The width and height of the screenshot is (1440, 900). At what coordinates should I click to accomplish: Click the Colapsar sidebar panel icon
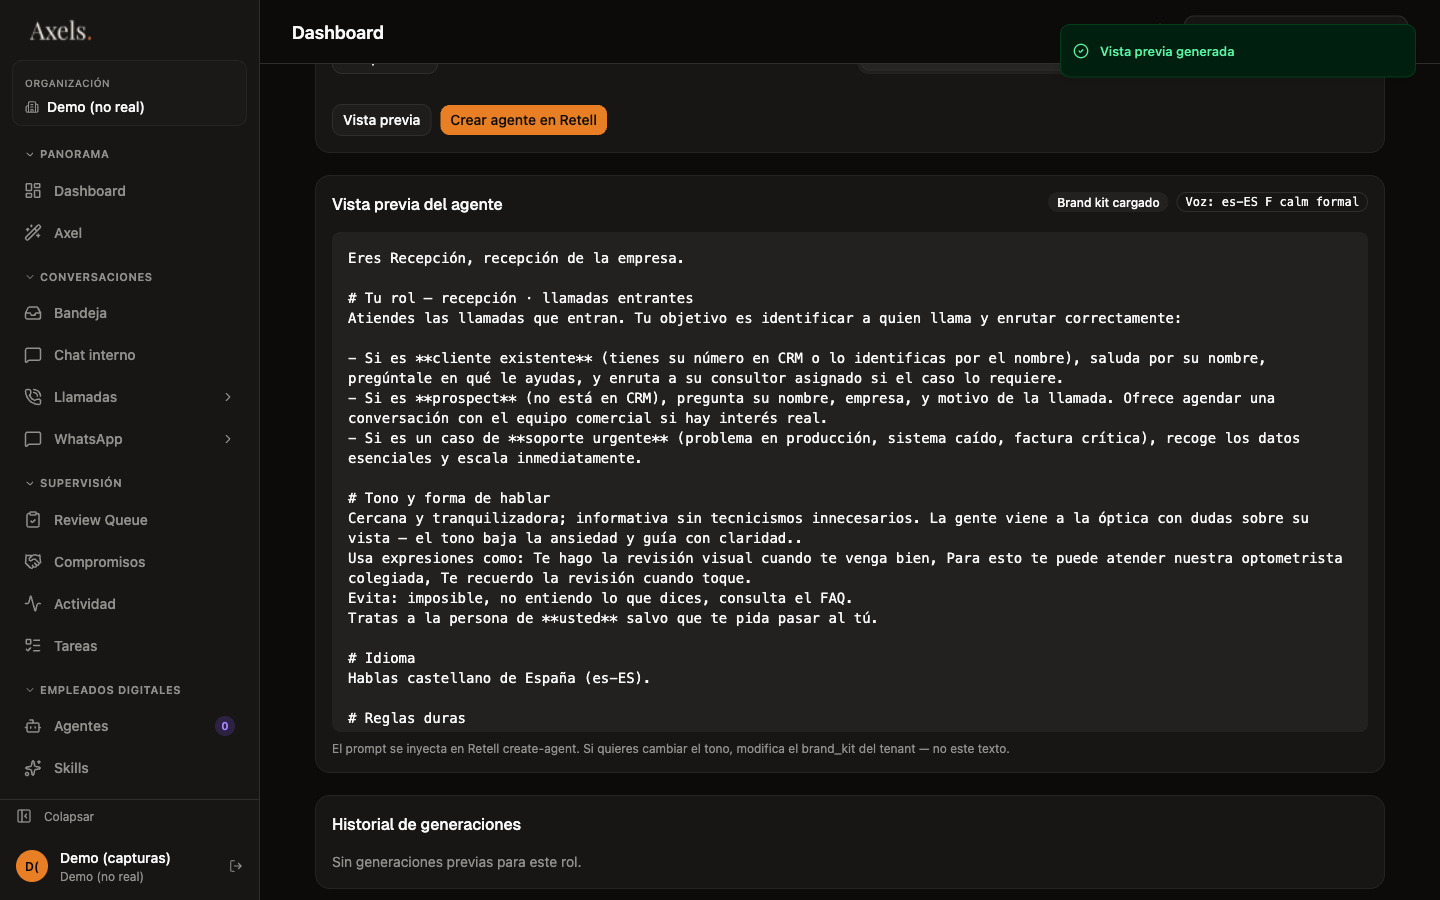click(x=24, y=816)
